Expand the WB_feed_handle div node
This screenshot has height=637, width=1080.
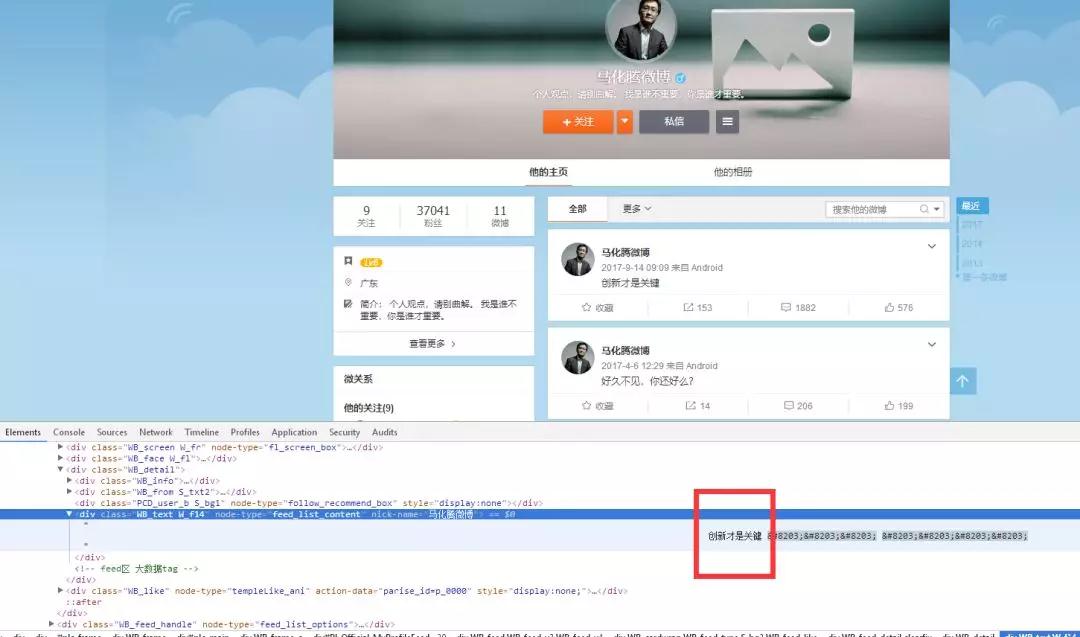(x=52, y=624)
